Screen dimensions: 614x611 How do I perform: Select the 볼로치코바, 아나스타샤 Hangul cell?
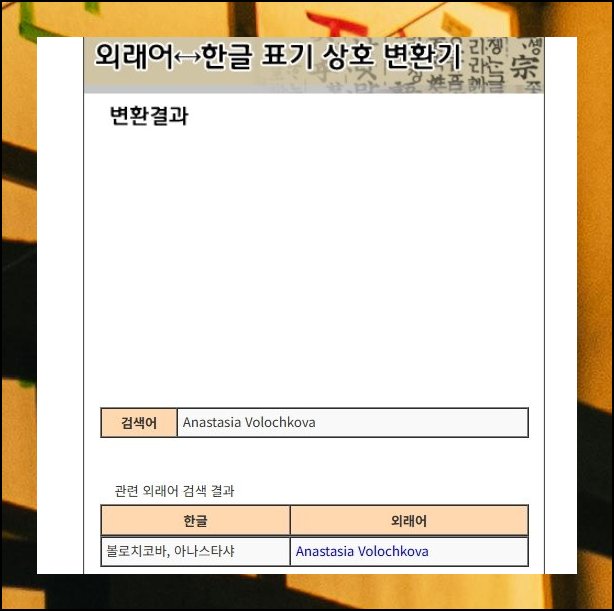[x=195, y=551]
